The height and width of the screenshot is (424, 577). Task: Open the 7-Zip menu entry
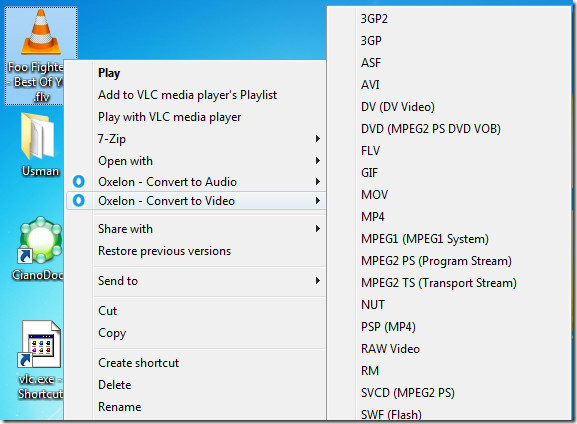tap(112, 139)
